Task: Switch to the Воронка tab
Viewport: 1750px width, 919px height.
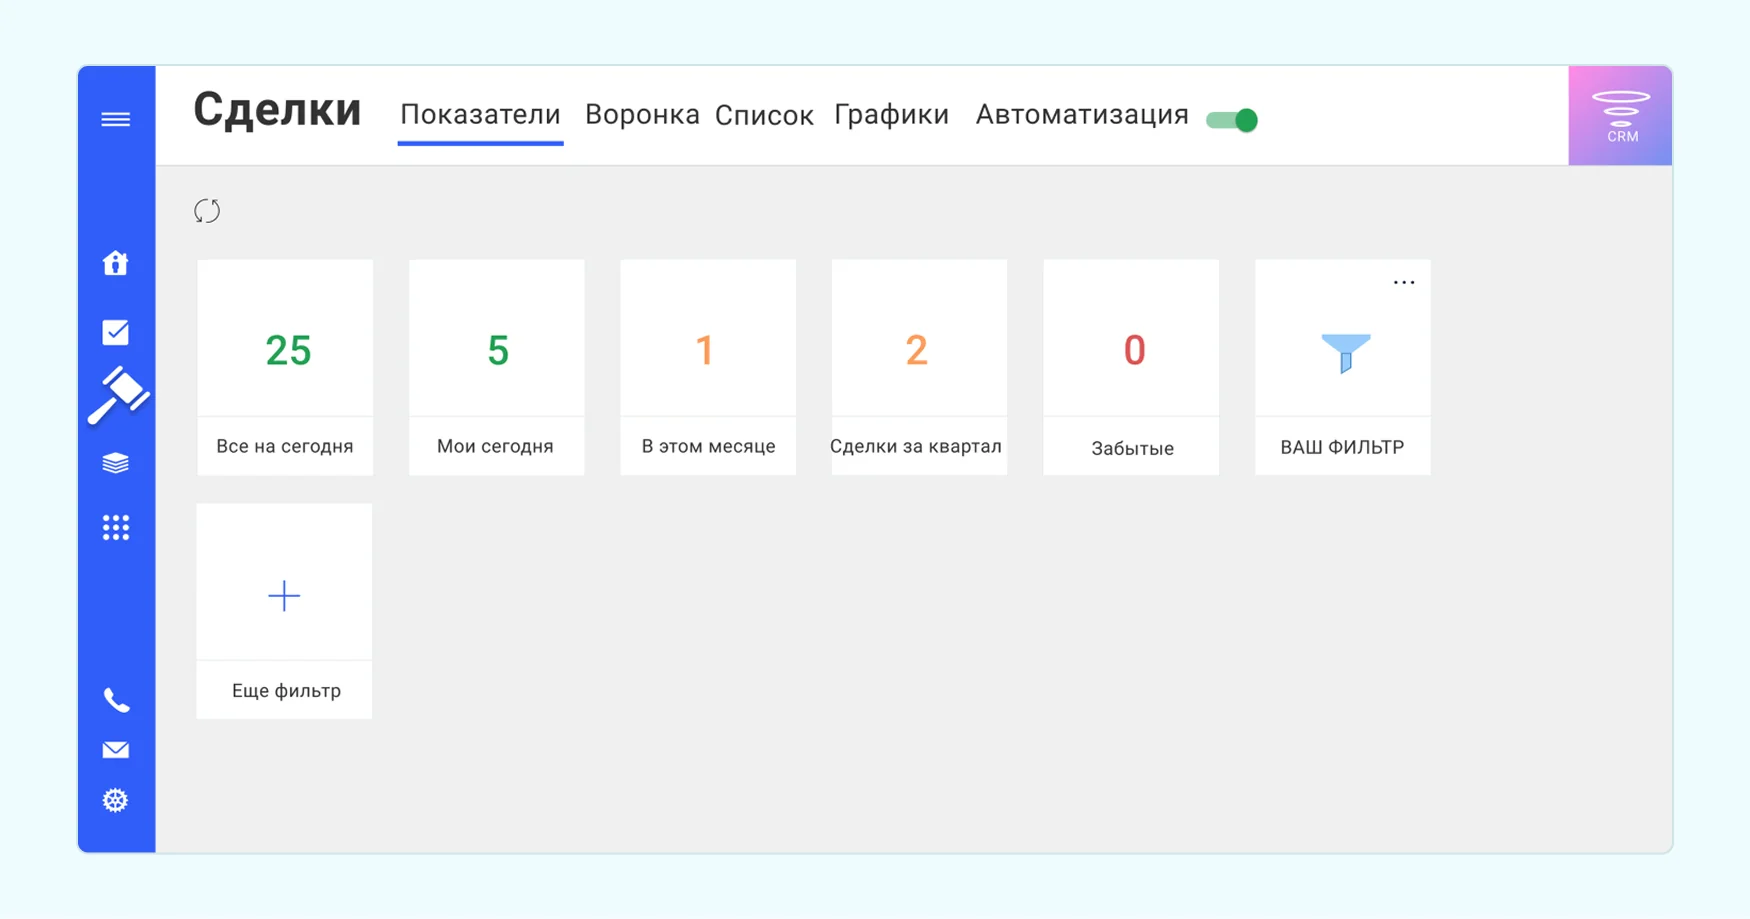Action: click(x=642, y=115)
